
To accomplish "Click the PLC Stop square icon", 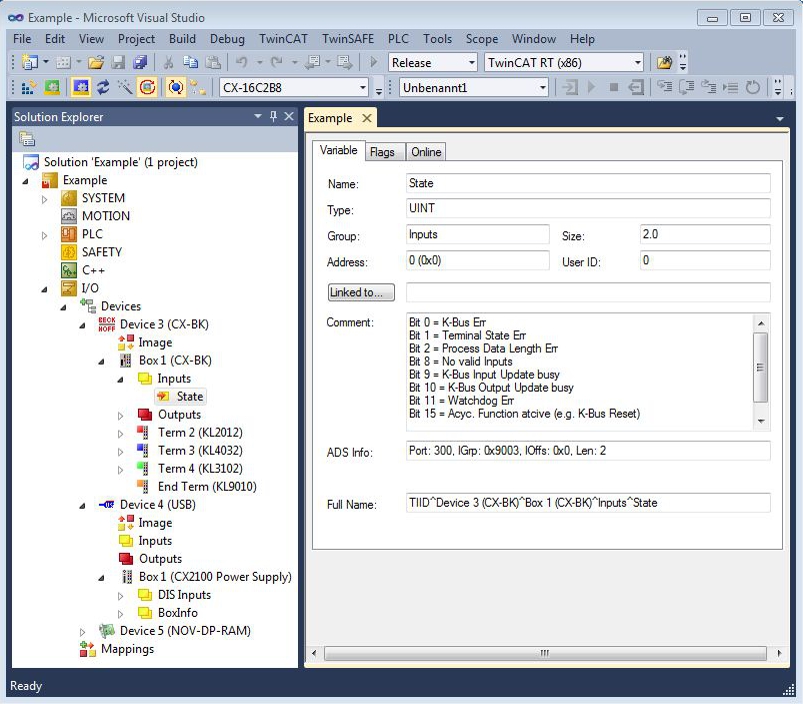I will 614,88.
